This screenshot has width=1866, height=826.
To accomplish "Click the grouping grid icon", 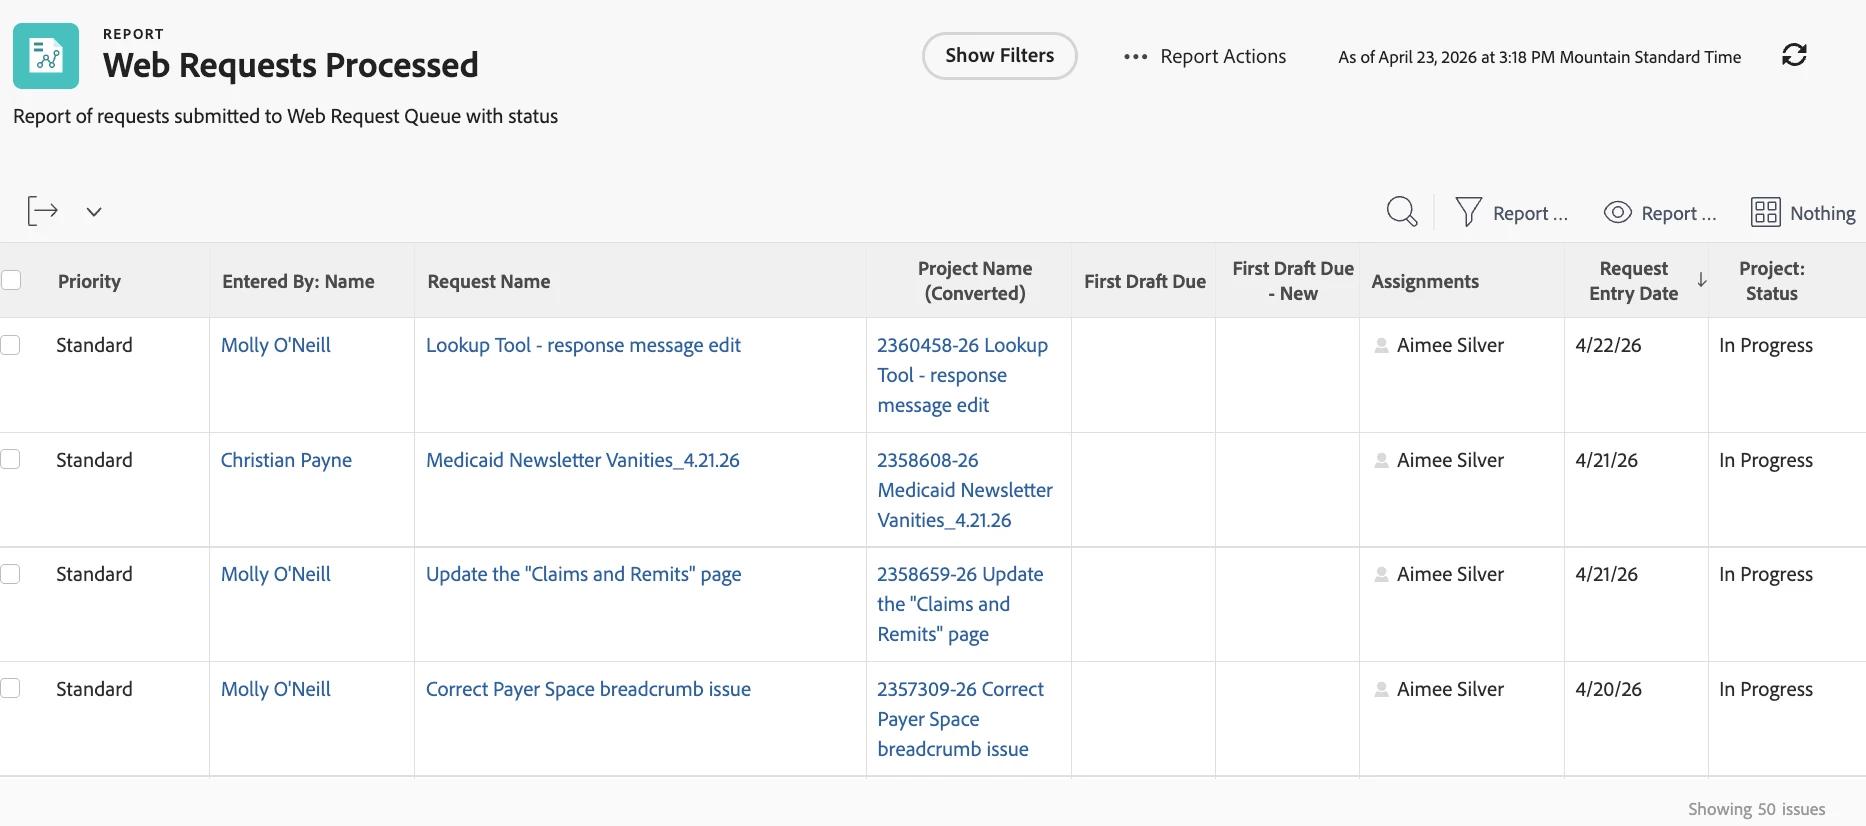I will coord(1765,212).
